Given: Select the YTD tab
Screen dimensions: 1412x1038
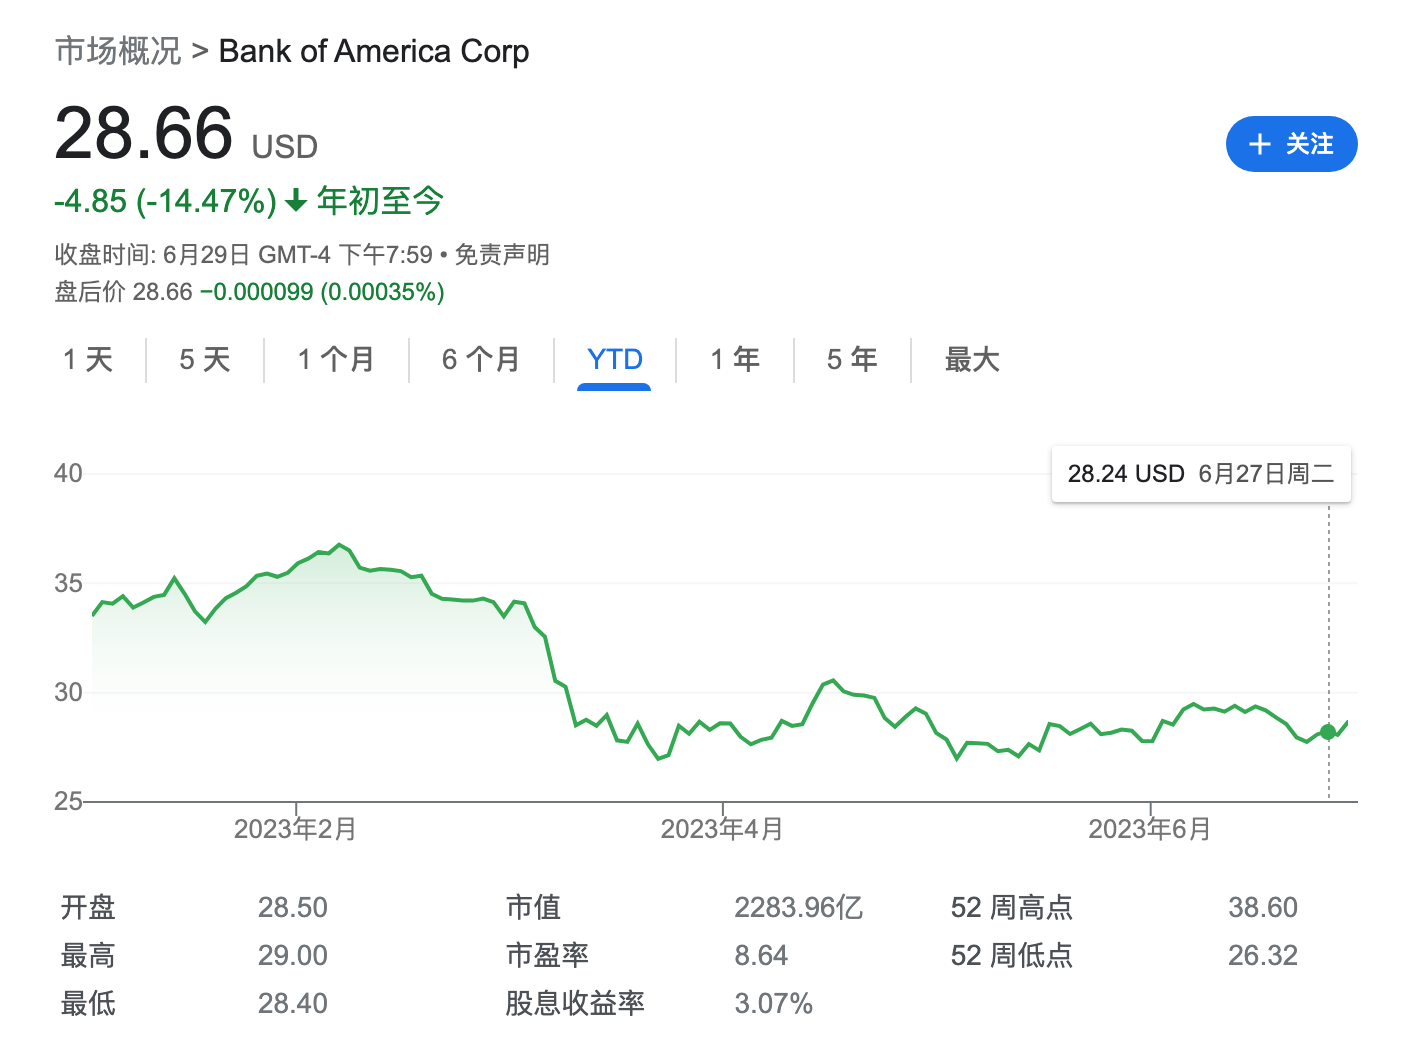Looking at the screenshot, I should pos(614,359).
